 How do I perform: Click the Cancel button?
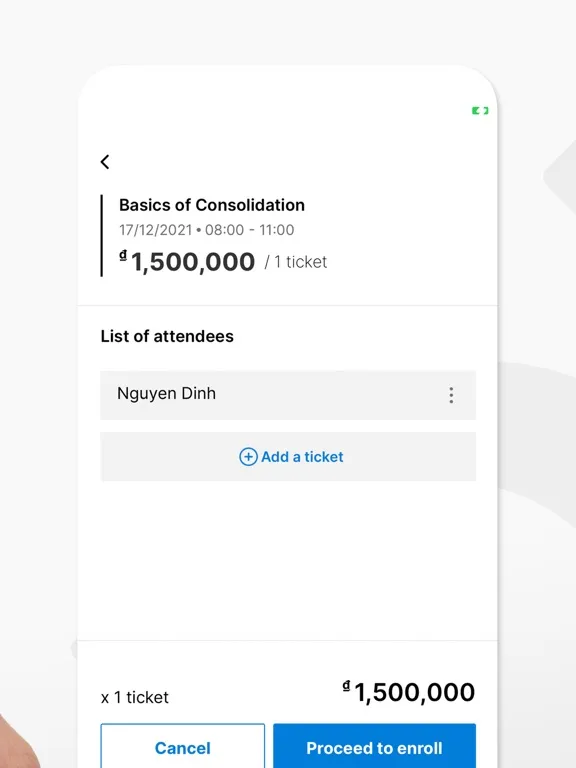pyautogui.click(x=183, y=746)
